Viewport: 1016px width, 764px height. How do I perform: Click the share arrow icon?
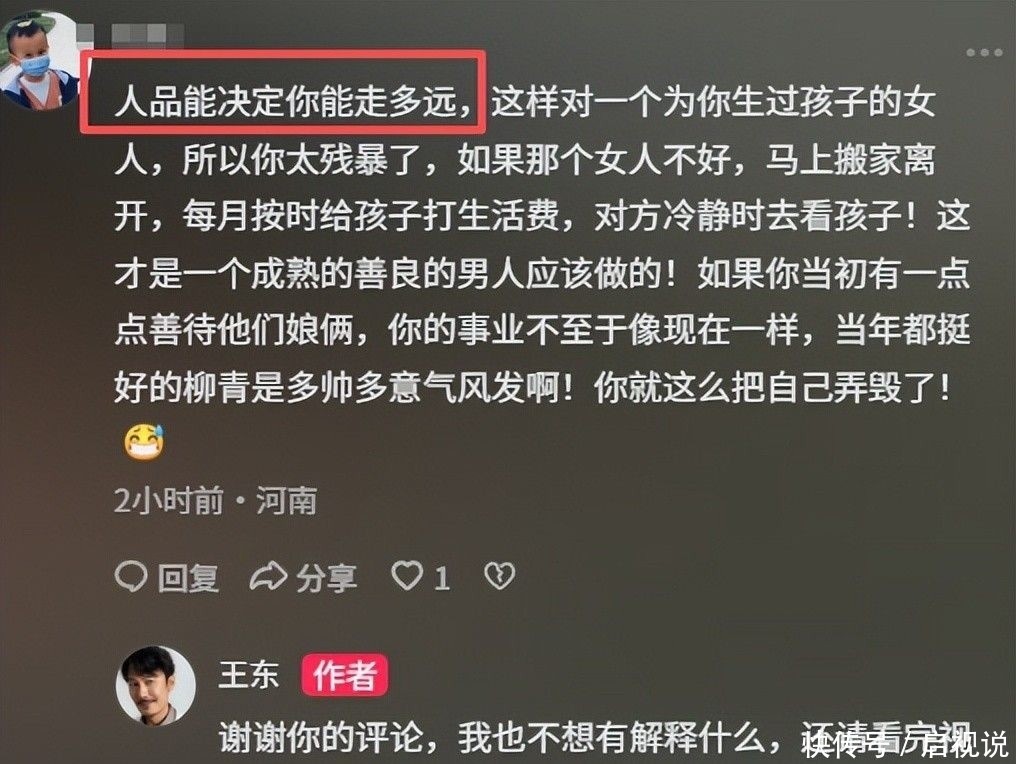pyautogui.click(x=268, y=576)
